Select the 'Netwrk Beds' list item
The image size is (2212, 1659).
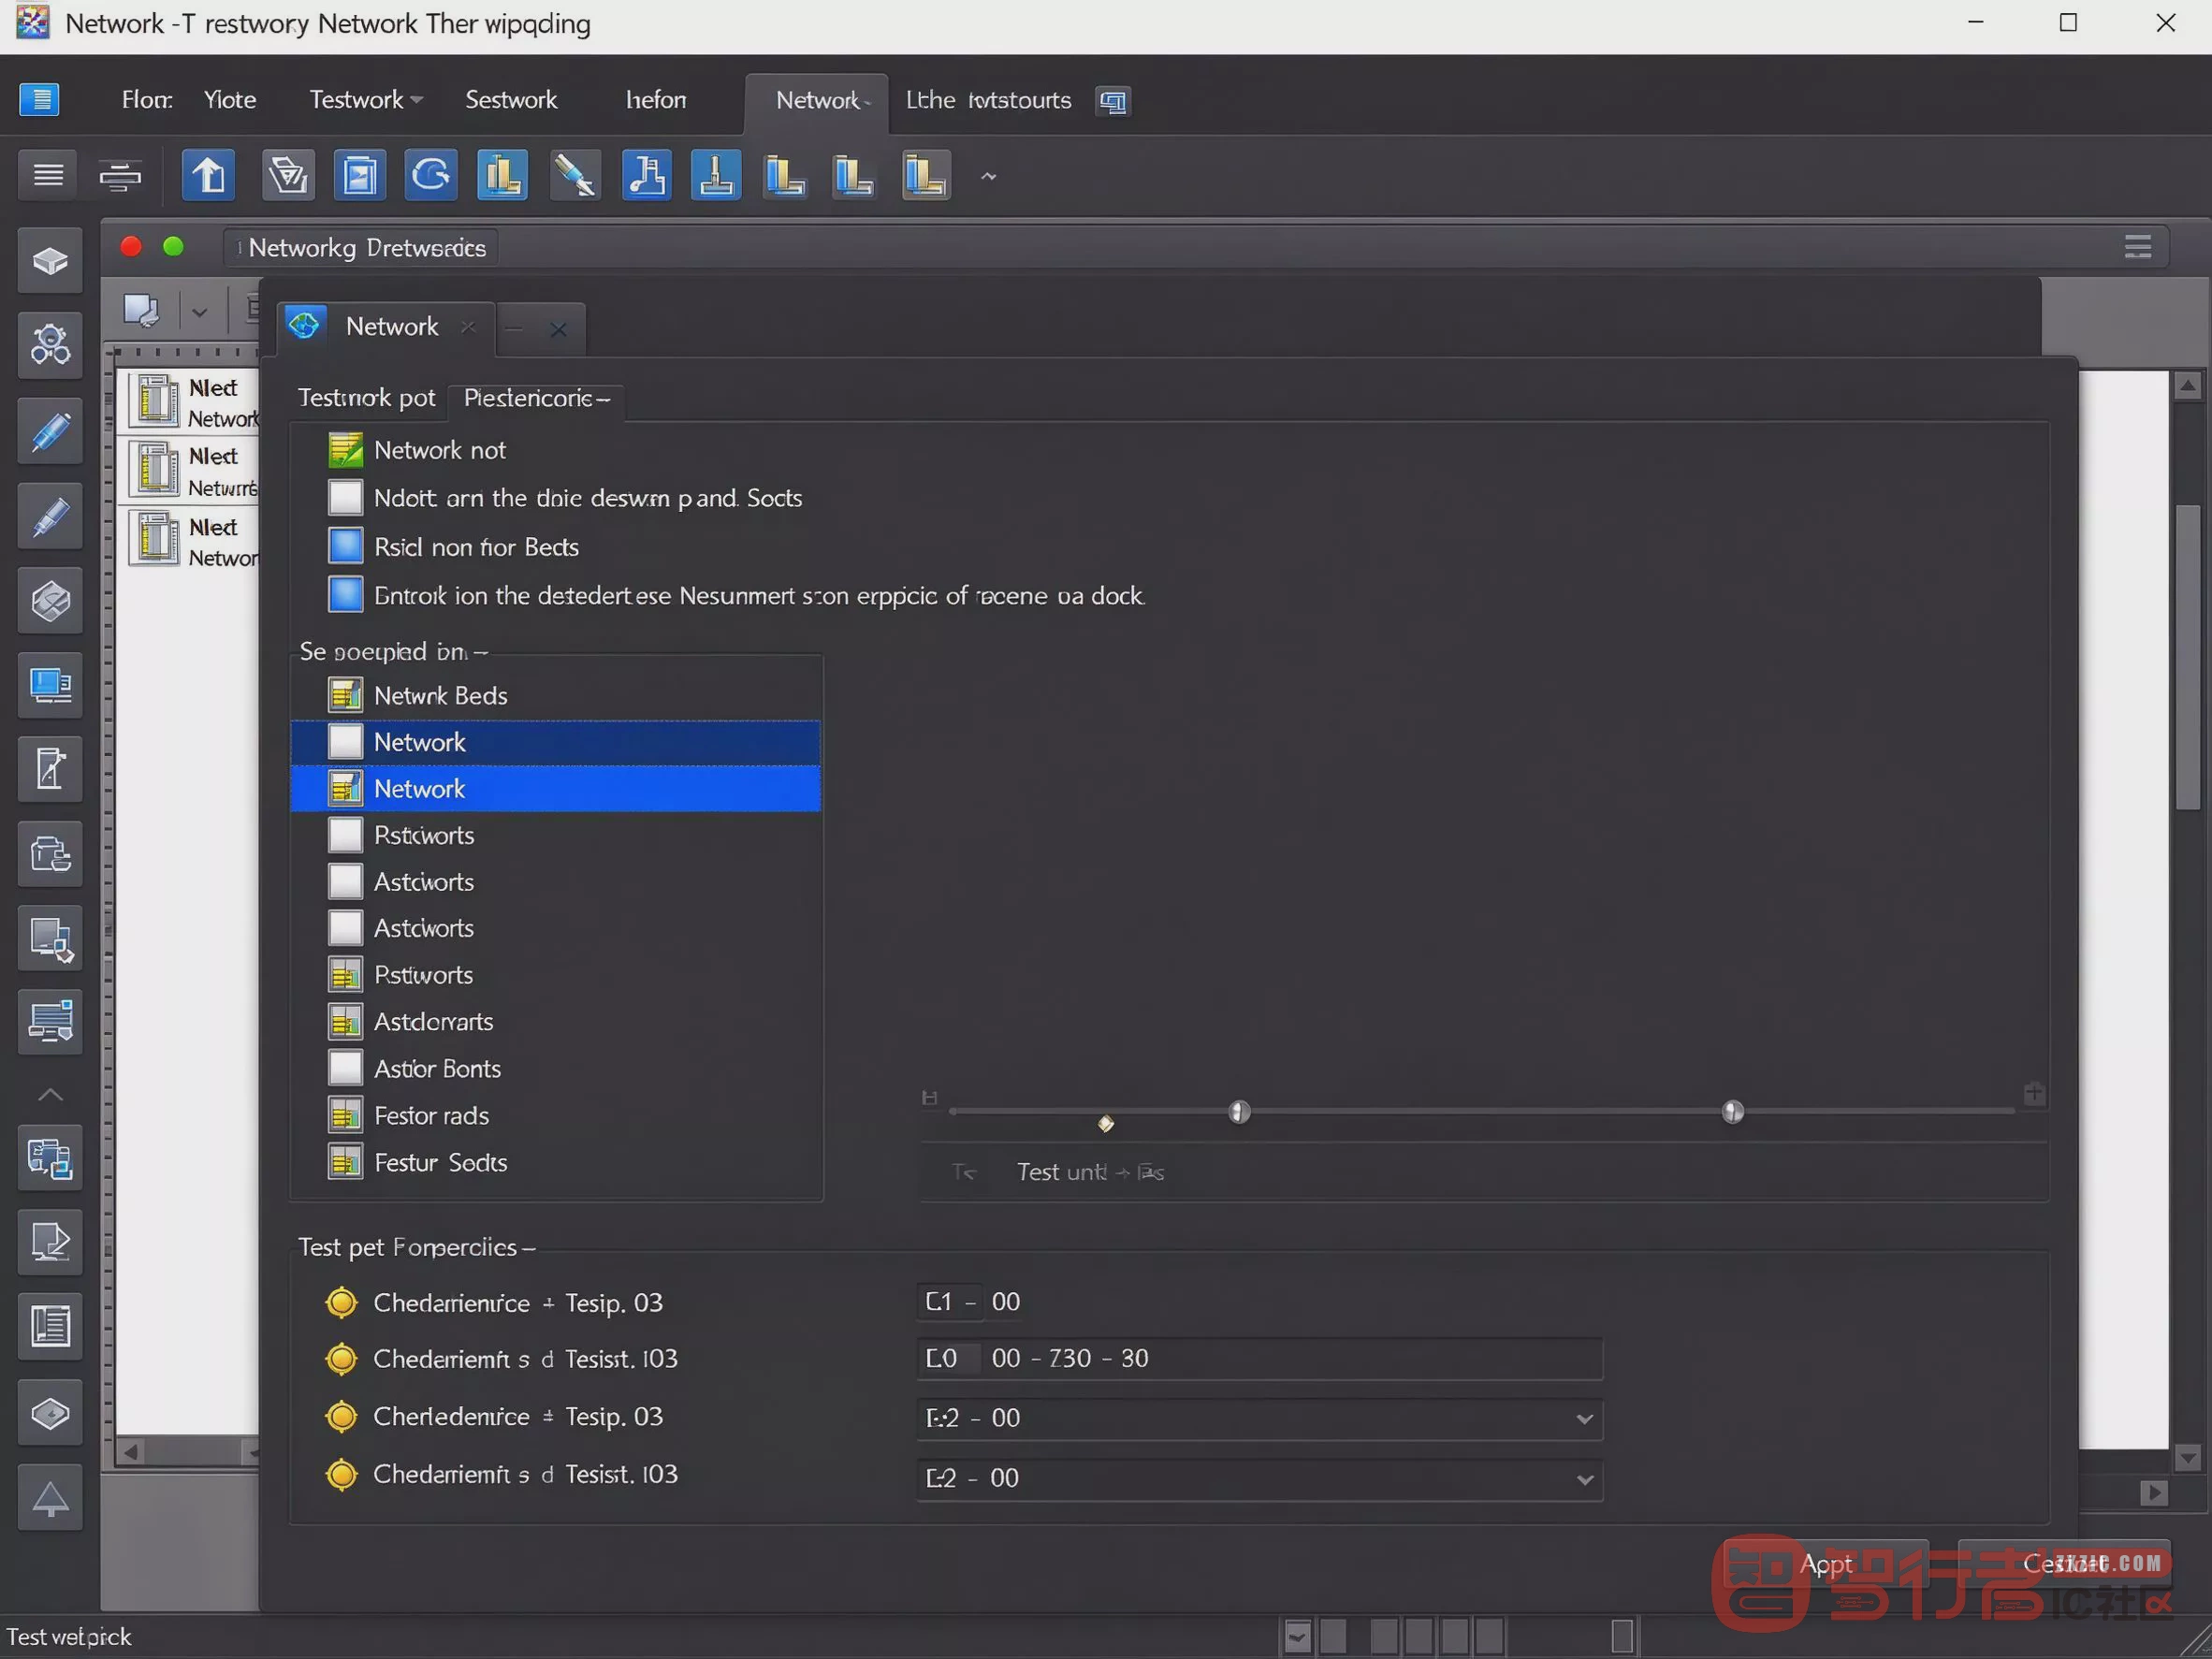(556, 696)
